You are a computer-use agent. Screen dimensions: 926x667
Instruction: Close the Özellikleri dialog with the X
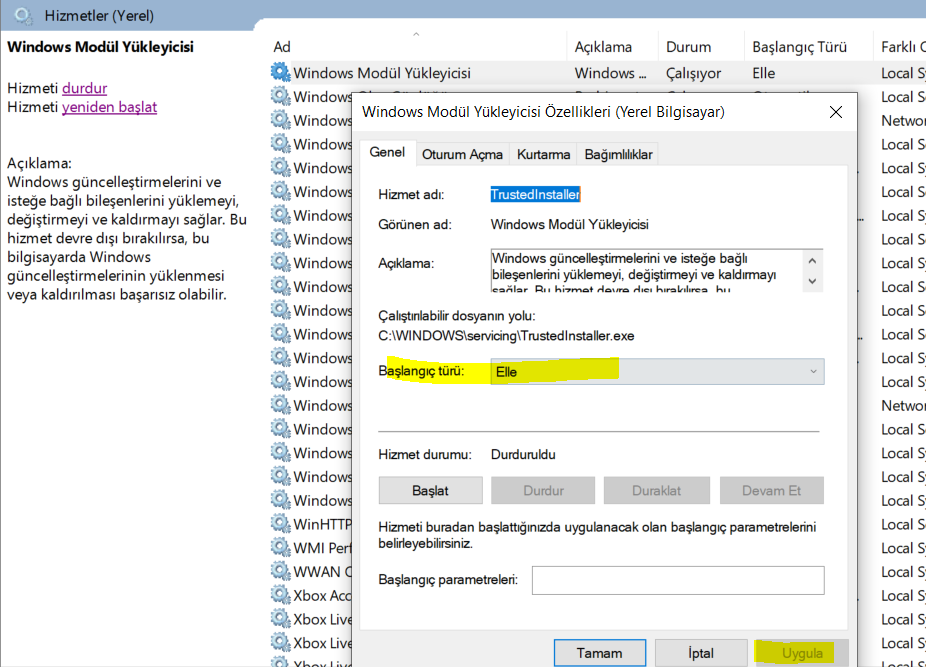pos(836,112)
